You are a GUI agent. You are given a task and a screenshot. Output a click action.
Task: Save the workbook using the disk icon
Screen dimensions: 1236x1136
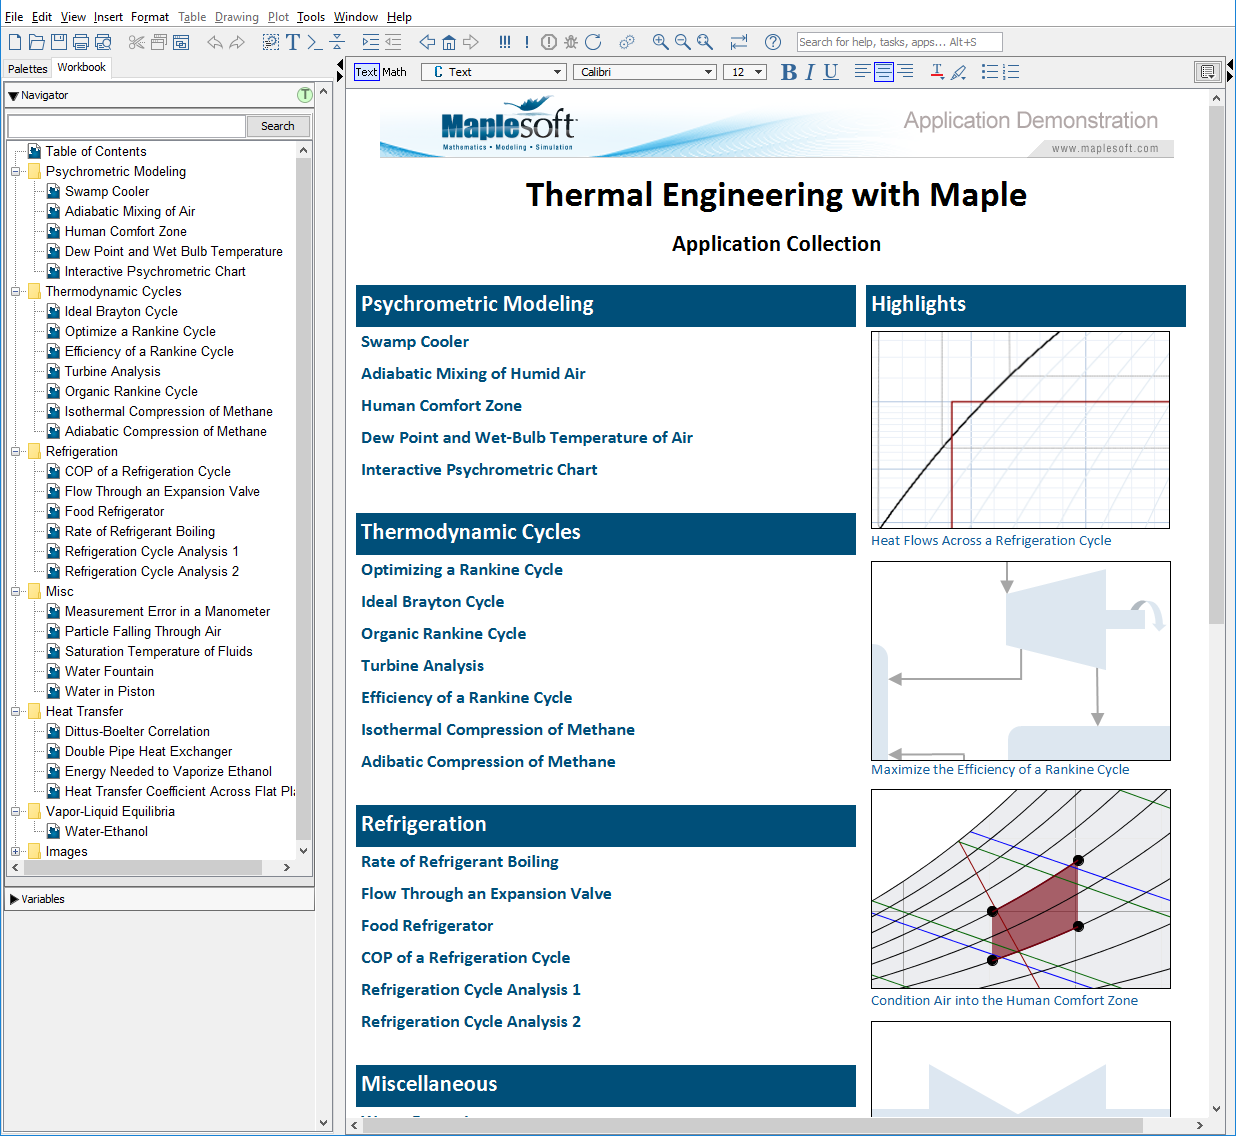[59, 42]
